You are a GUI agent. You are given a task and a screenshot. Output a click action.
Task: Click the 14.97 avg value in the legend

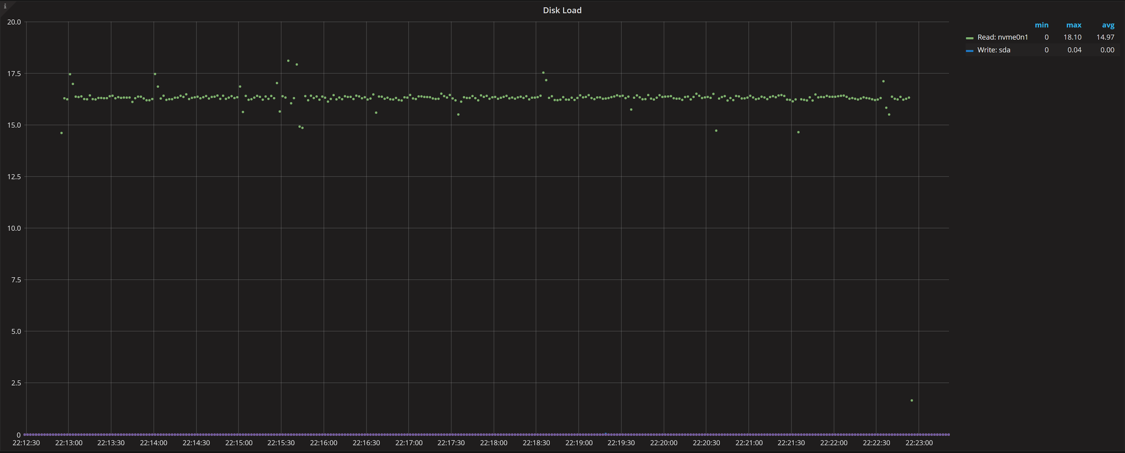[x=1105, y=37]
